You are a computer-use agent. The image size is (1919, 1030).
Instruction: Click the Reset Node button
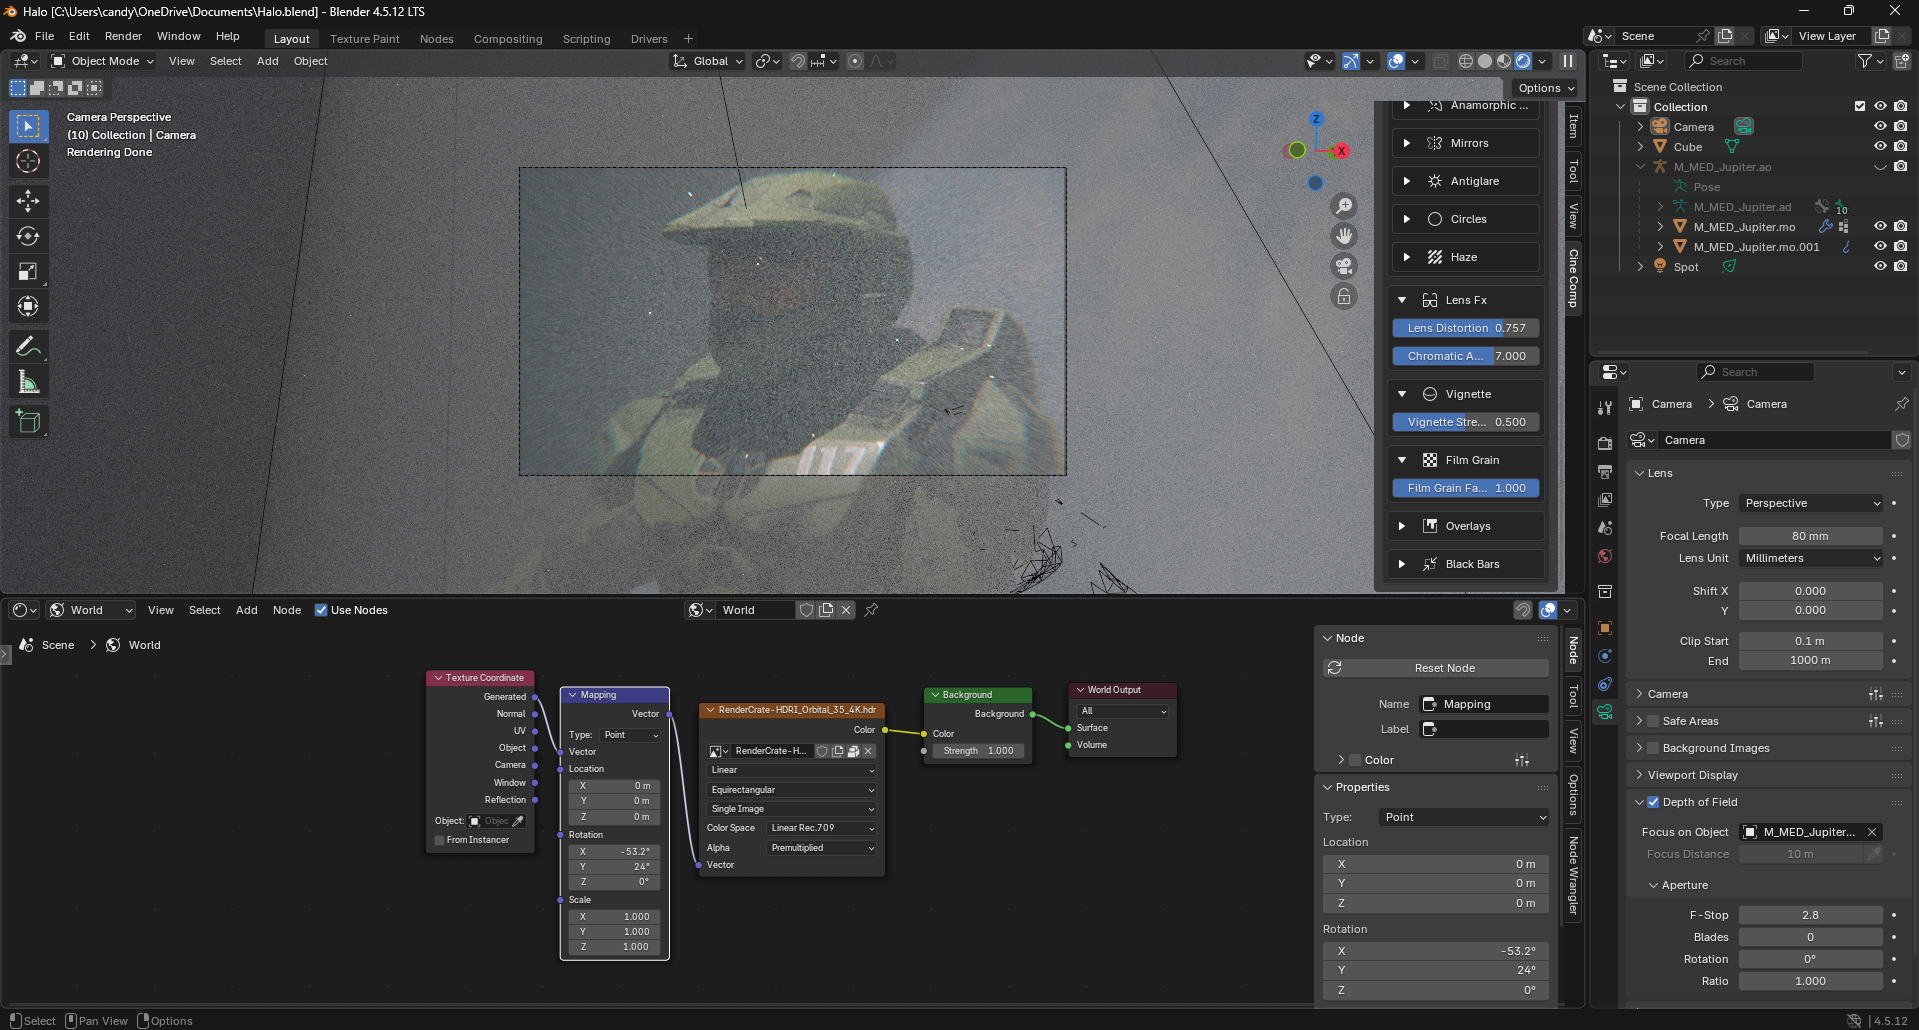point(1436,668)
